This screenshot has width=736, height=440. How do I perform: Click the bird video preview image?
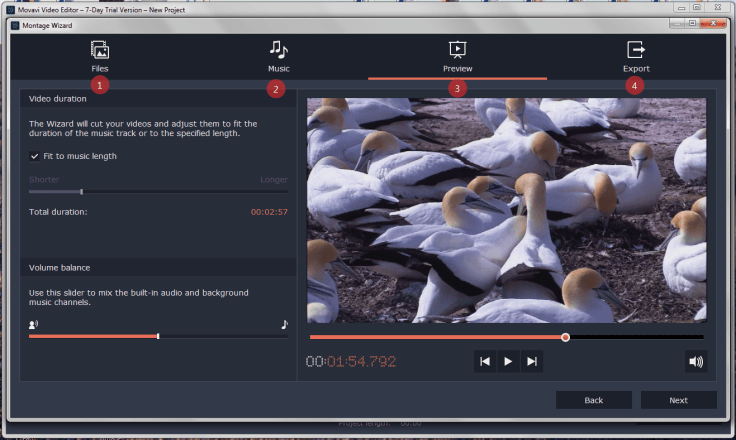pyautogui.click(x=506, y=210)
